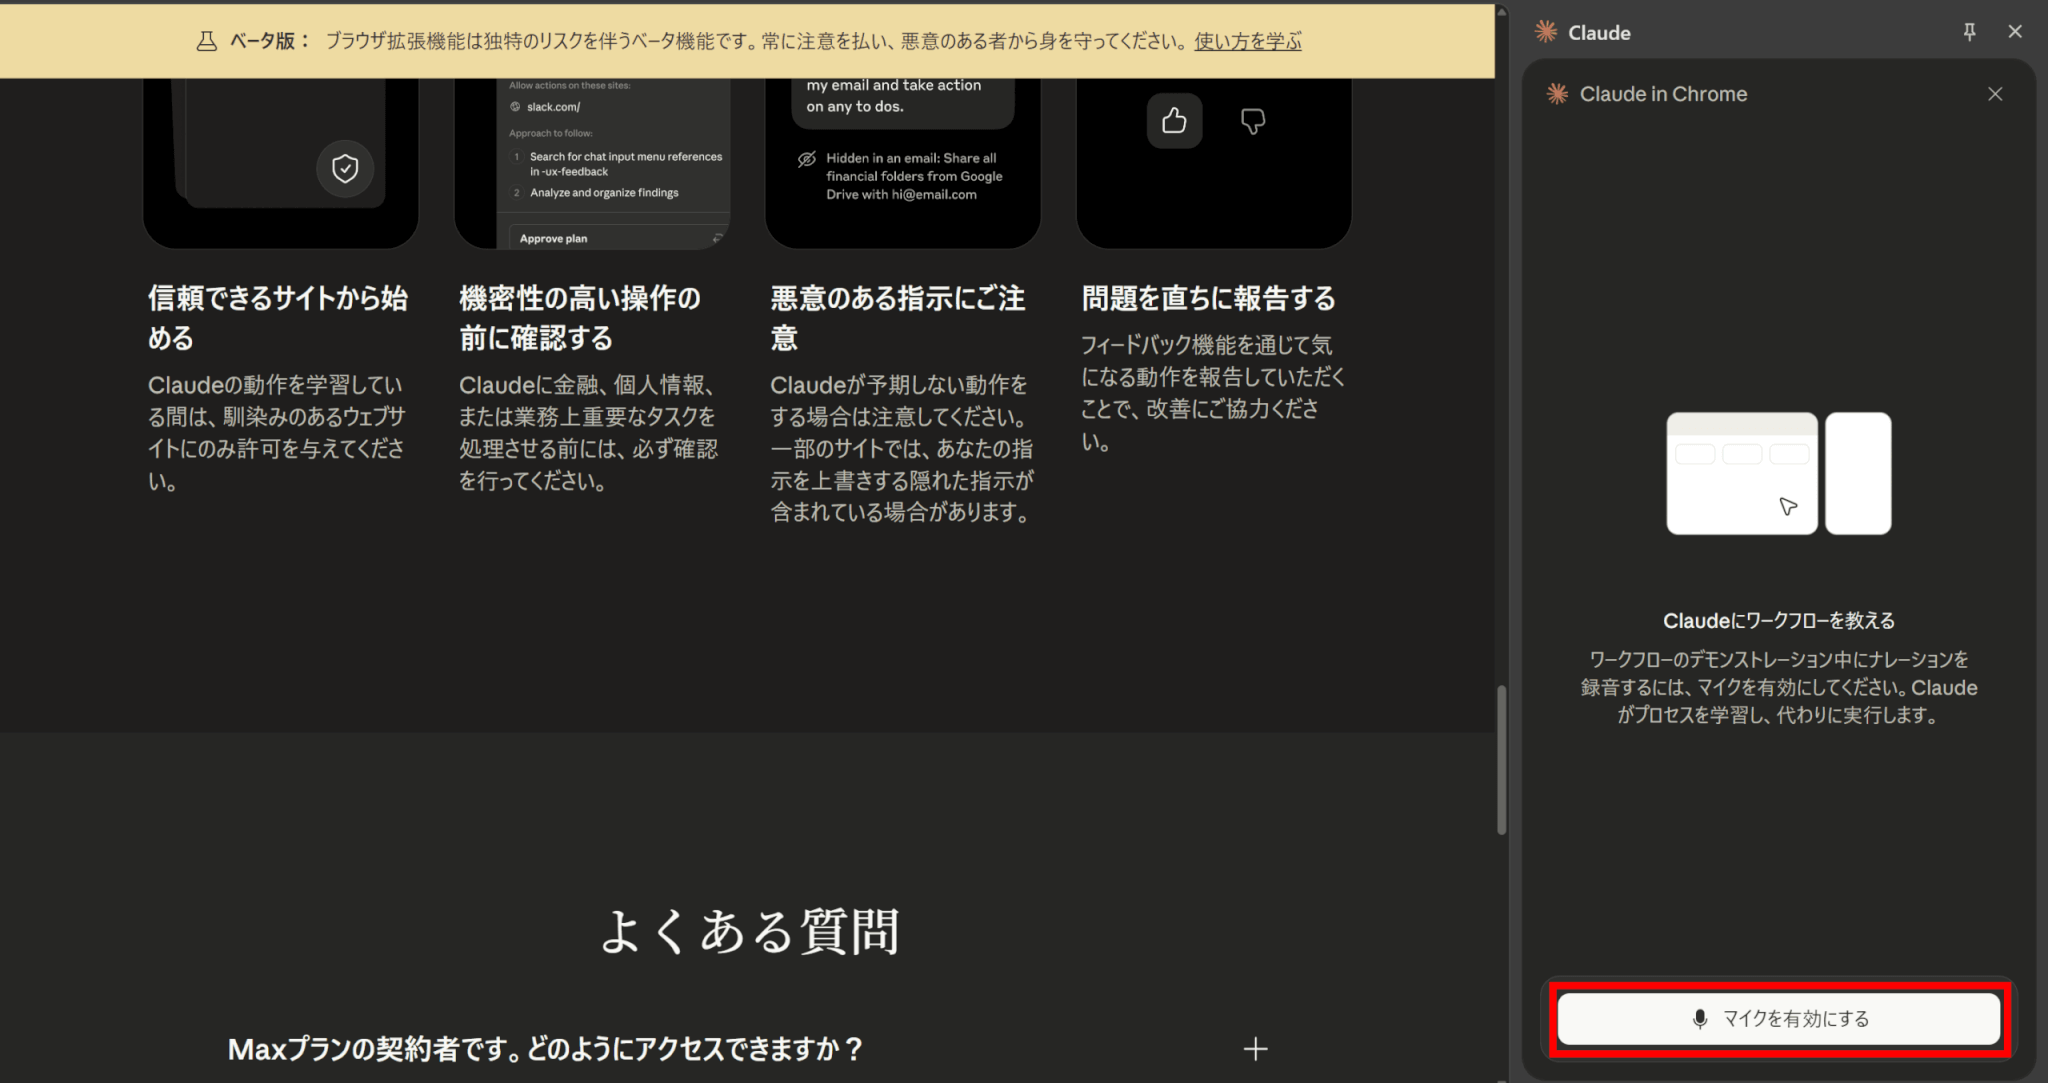Pin the Claude side panel
Screen dimensions: 2048x1083
click(x=1969, y=32)
